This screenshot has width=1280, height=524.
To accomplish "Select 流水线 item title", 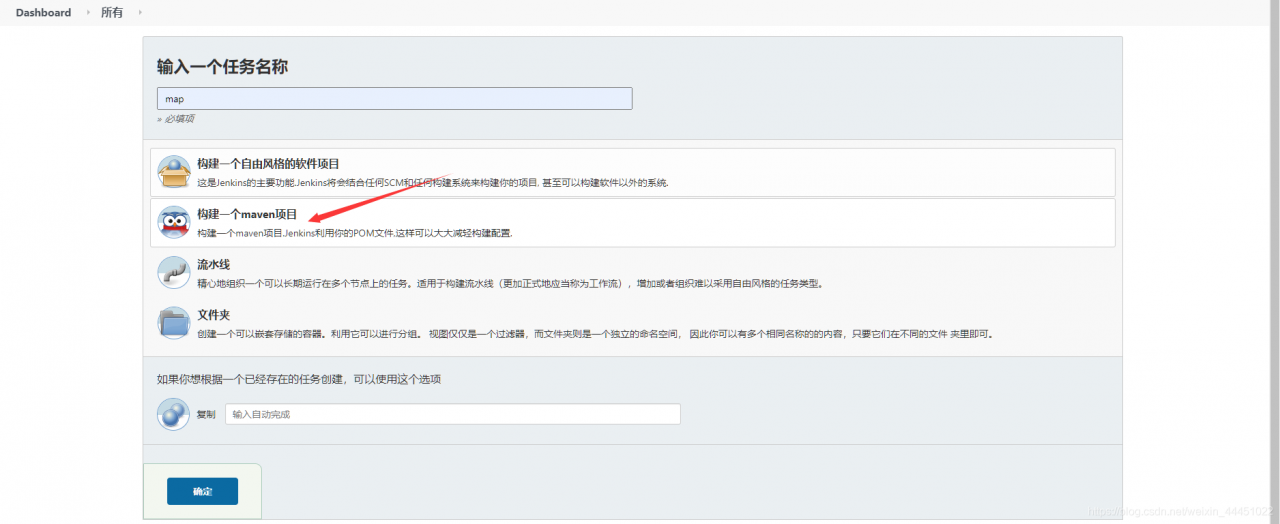I will 213,264.
